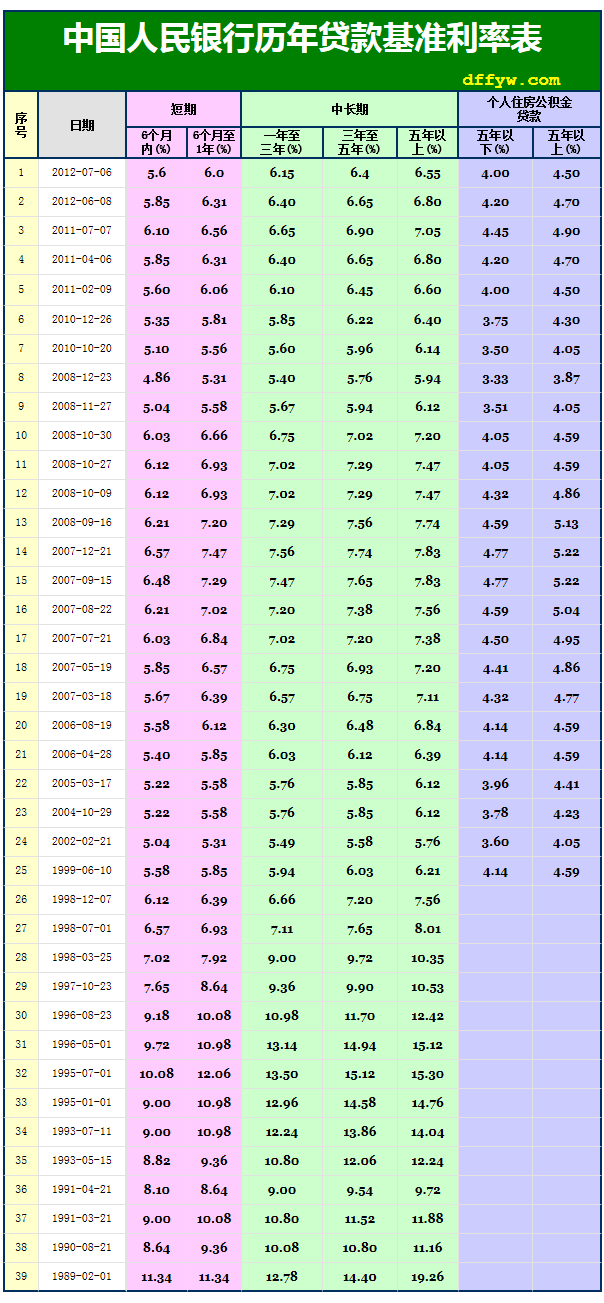Click the date cell 2006-08-19
This screenshot has height=1303, width=604.
[82, 726]
